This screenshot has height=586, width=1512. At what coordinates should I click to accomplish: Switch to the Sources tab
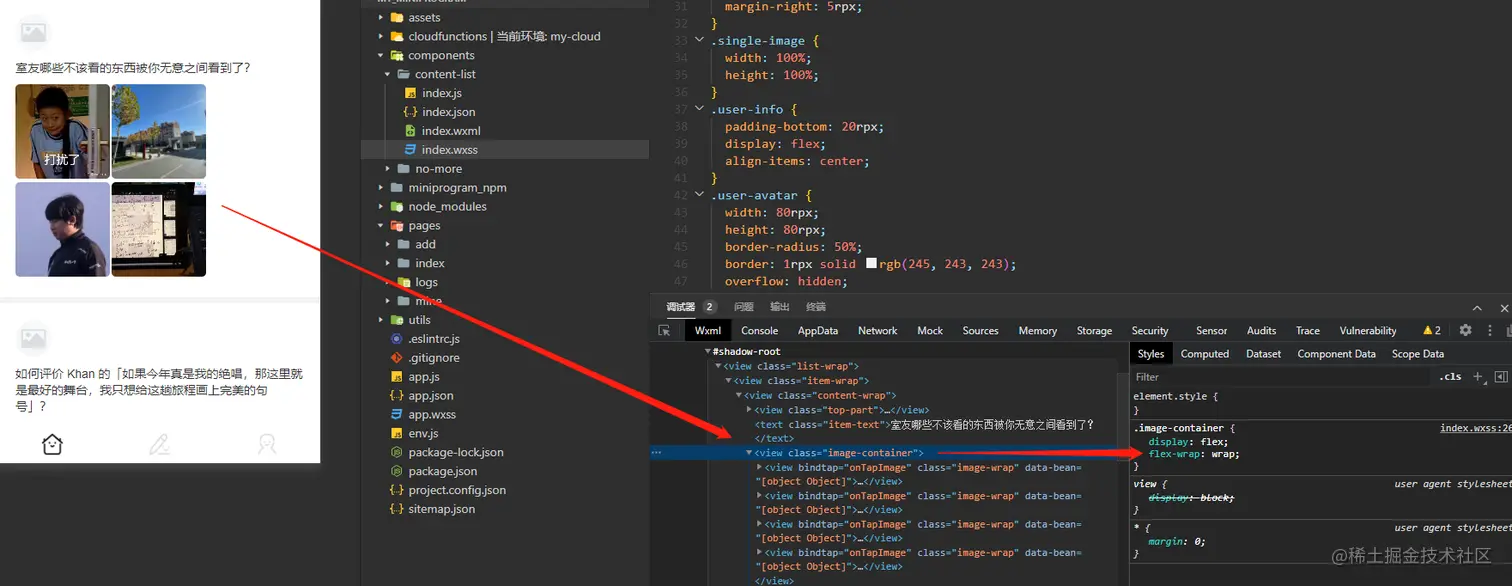980,331
